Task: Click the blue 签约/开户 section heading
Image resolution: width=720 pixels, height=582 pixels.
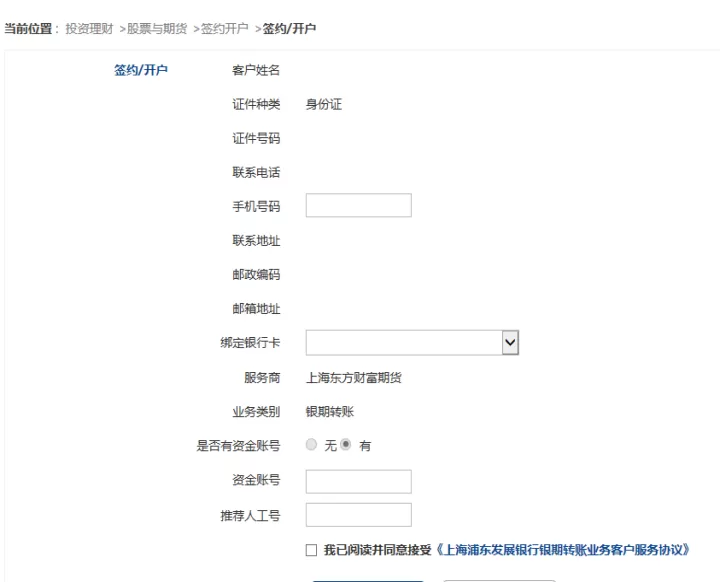Action: 141,70
